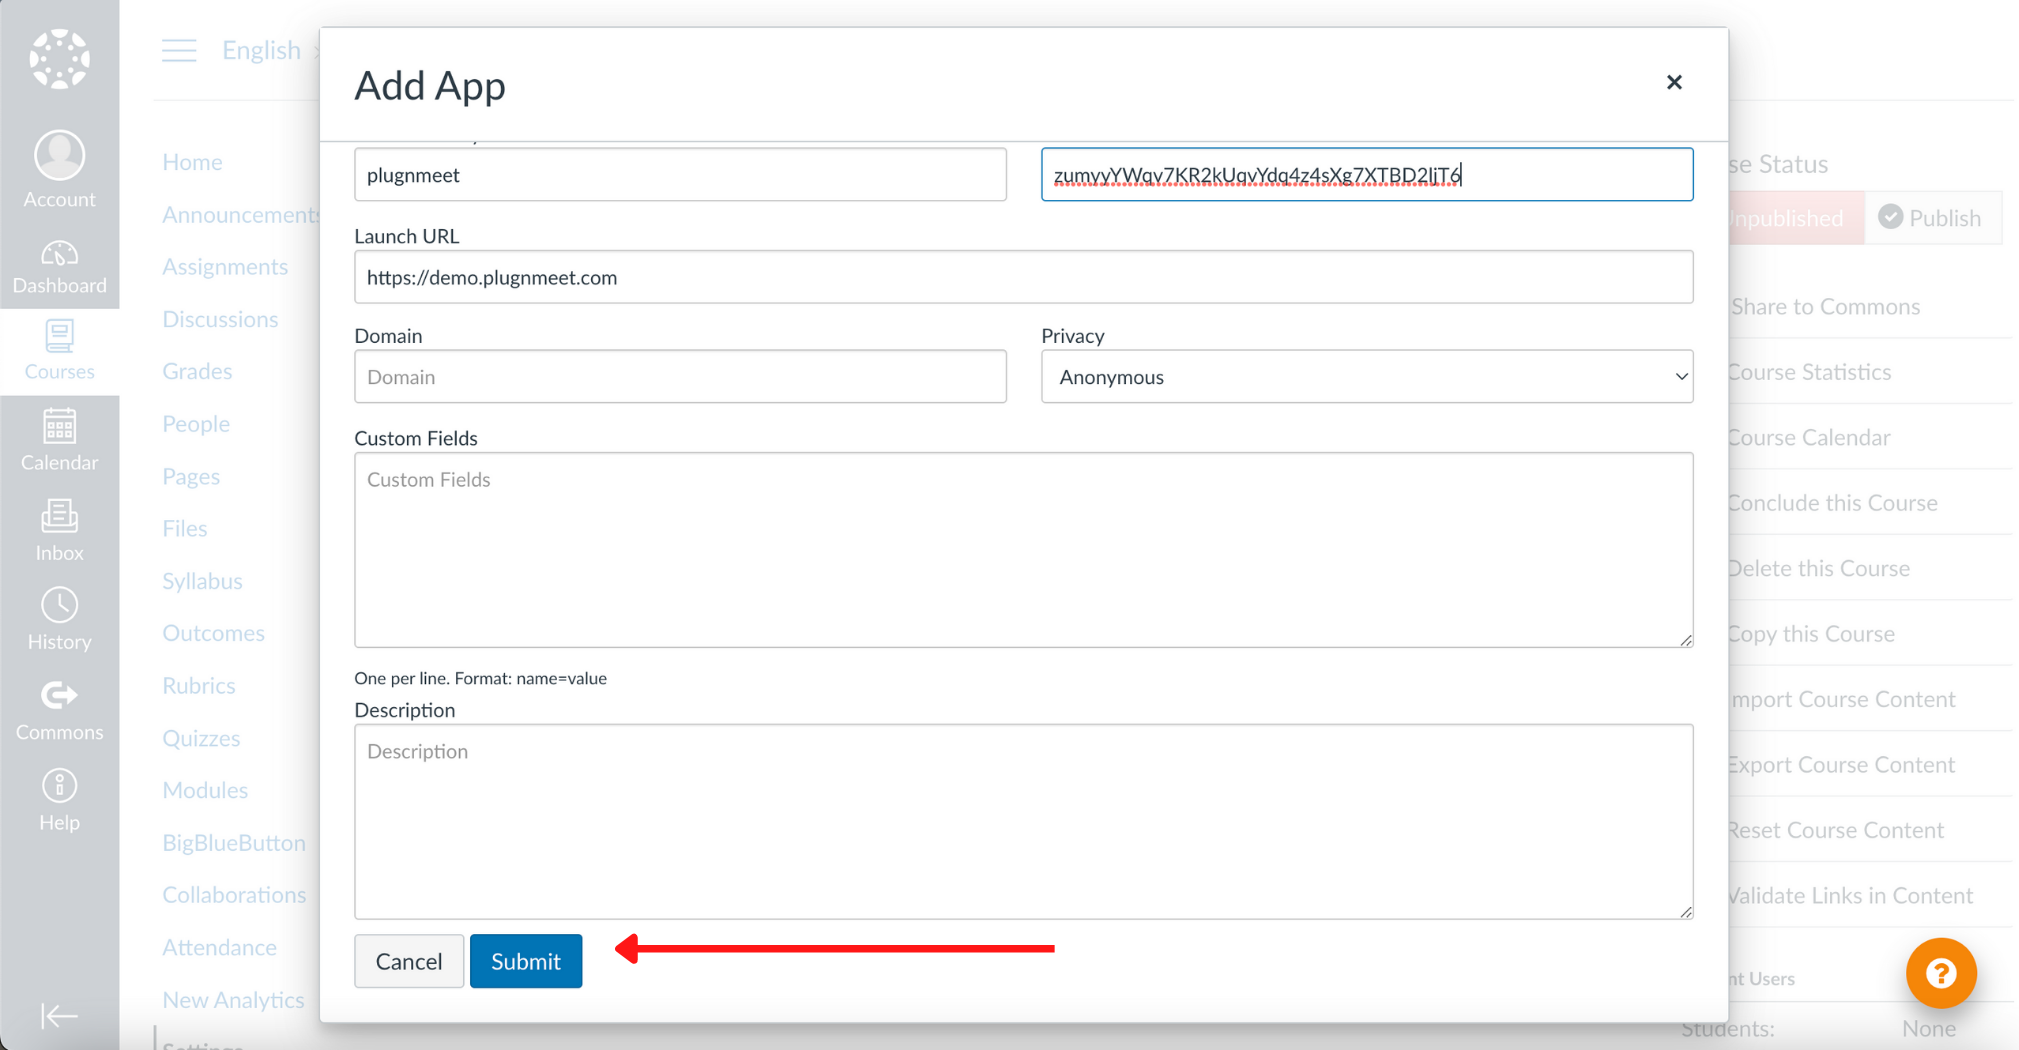2019x1050 pixels.
Task: Close the Add App dialog
Action: tap(1674, 82)
